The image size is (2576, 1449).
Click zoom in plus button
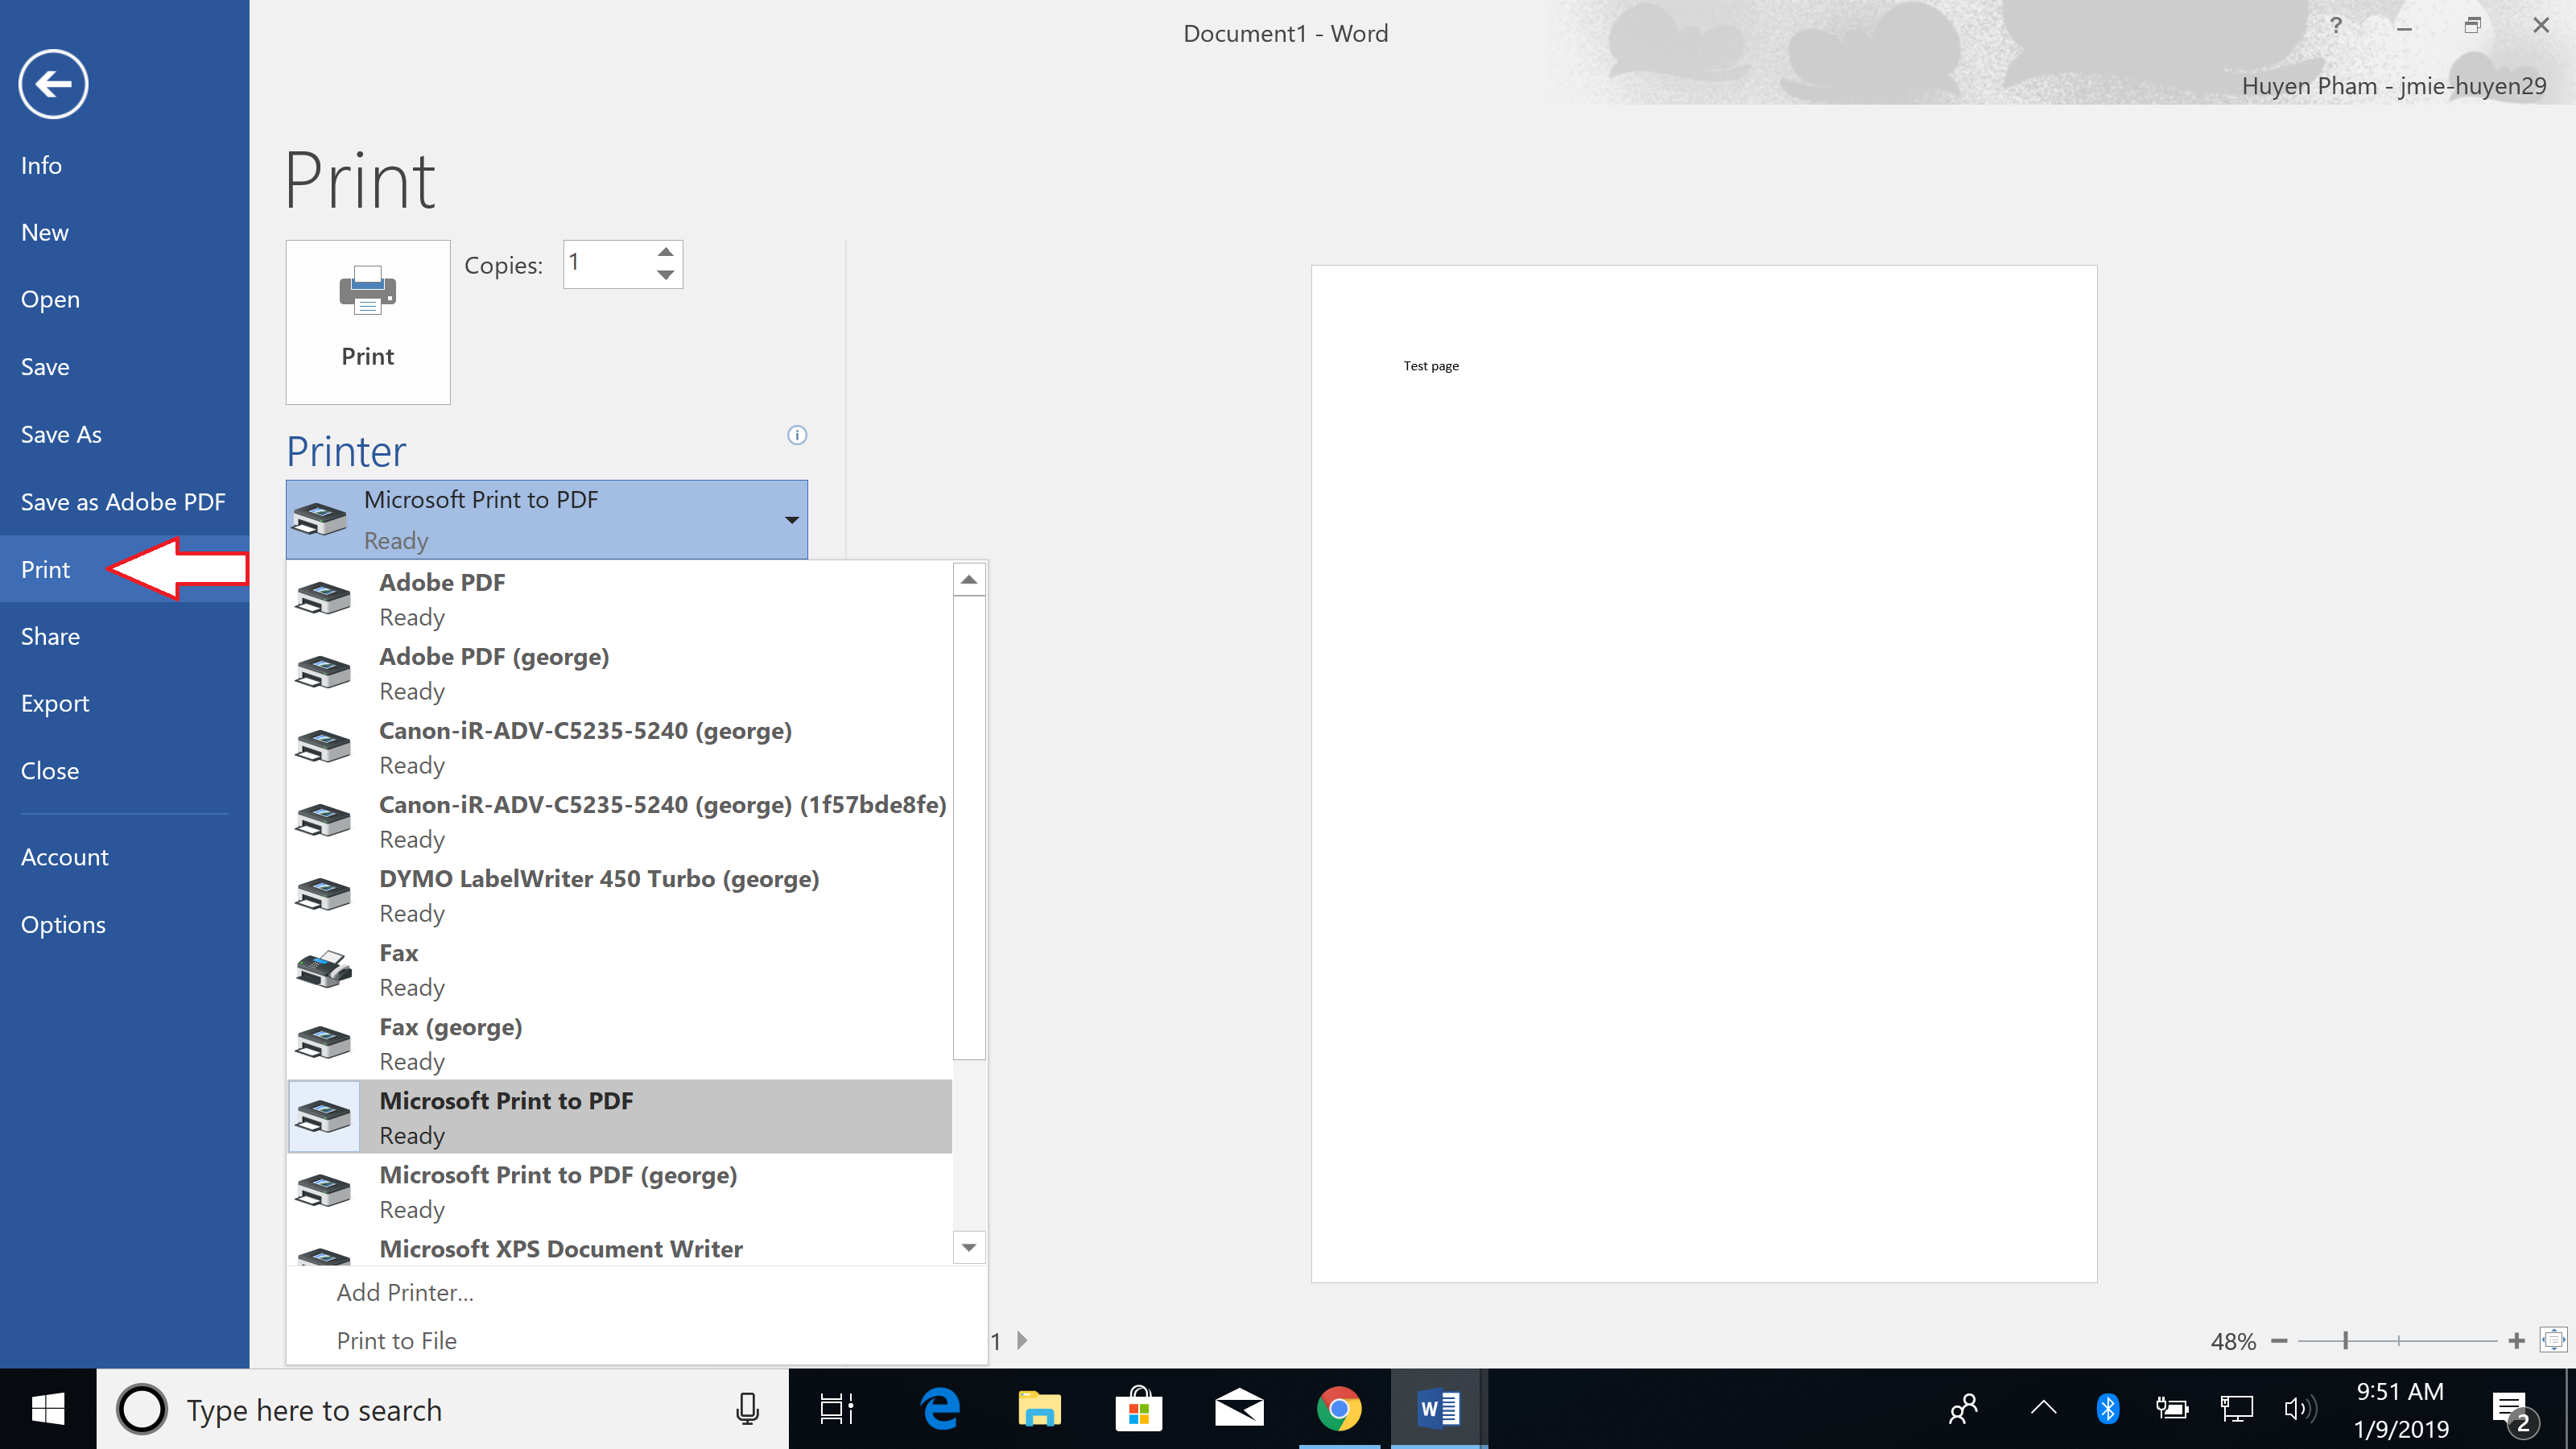coord(2516,1341)
